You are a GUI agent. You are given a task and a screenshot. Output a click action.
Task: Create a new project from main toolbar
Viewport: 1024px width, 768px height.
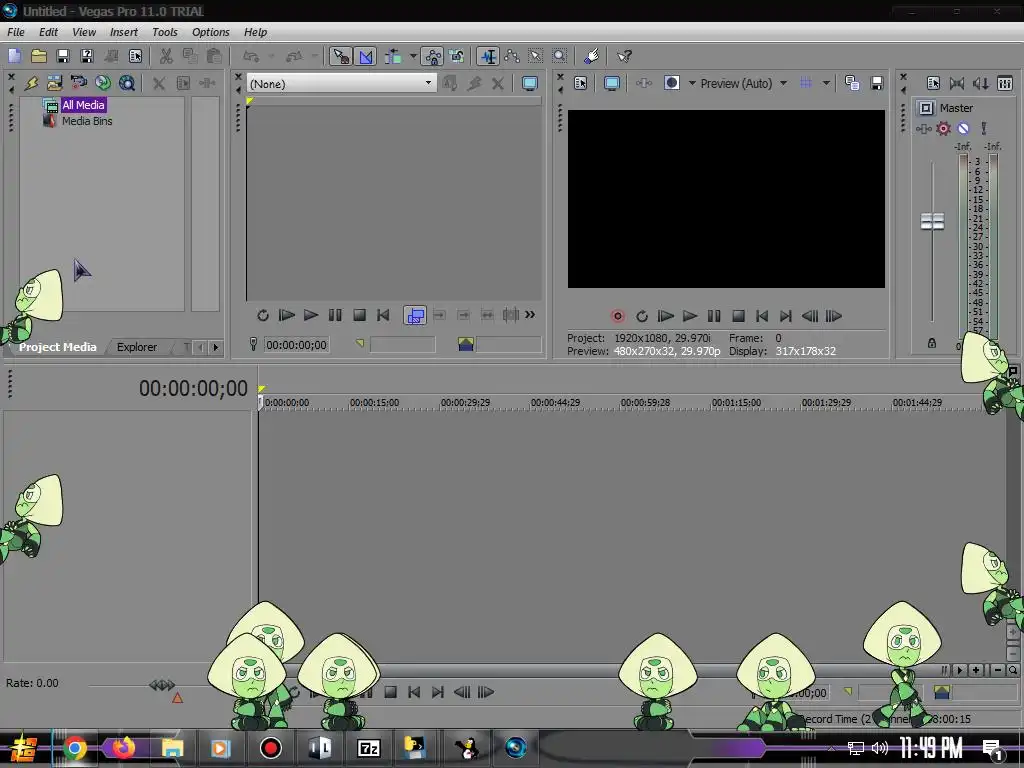(x=14, y=56)
